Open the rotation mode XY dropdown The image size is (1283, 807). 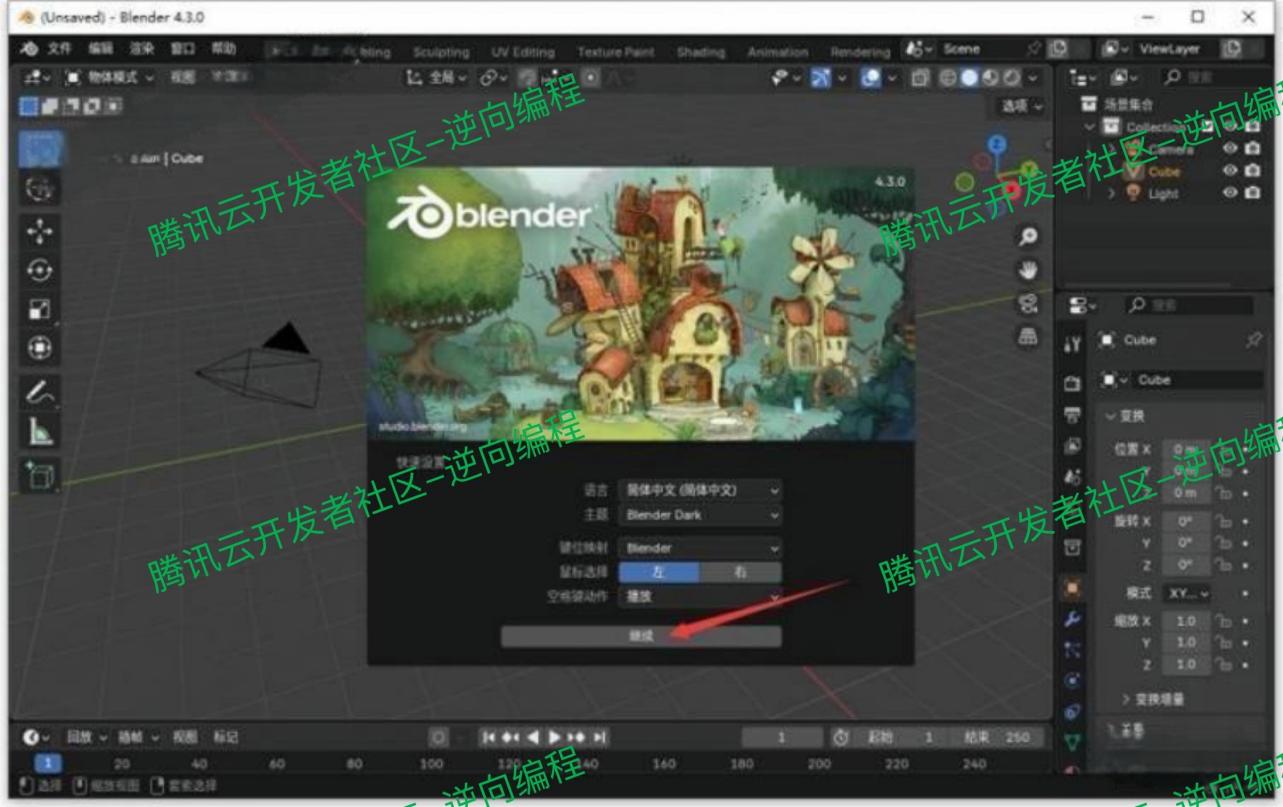(x=1186, y=593)
